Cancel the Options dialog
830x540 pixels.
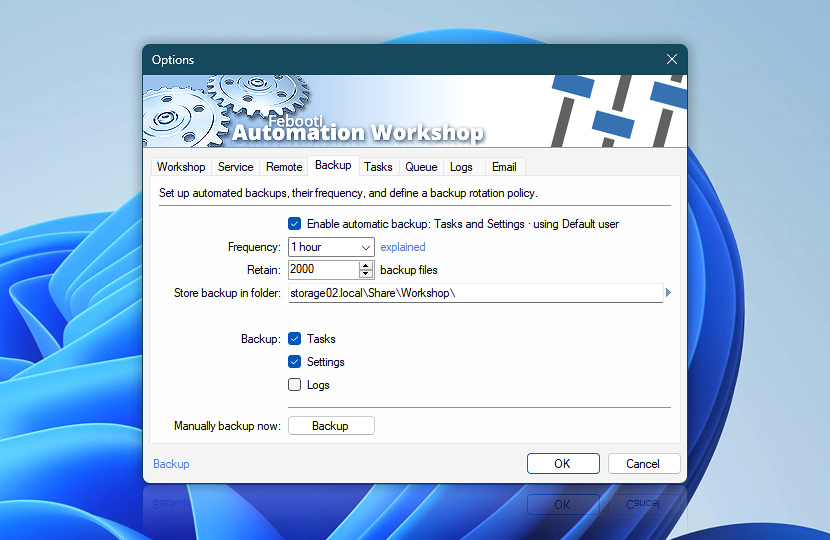pos(643,464)
